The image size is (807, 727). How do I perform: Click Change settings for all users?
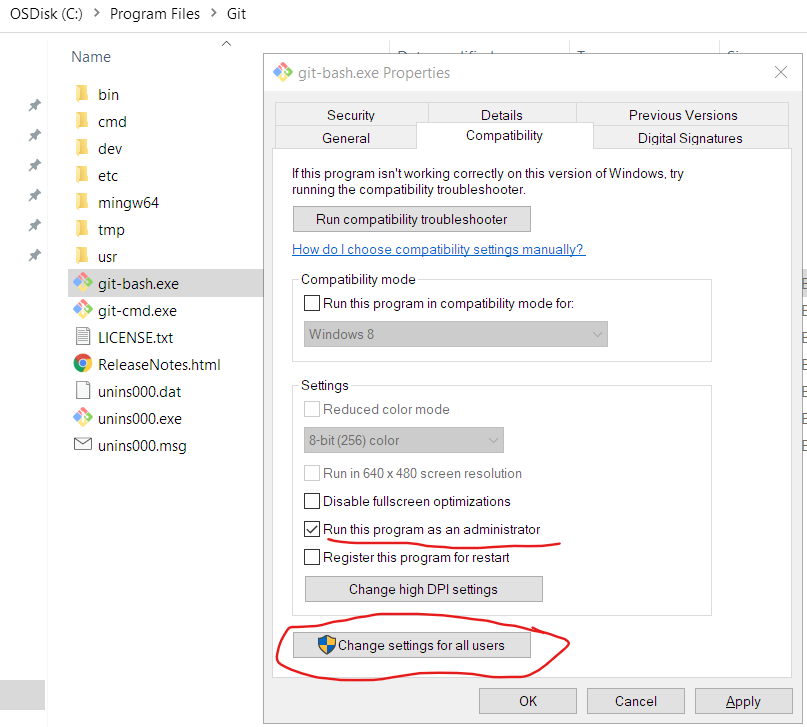tap(412, 645)
